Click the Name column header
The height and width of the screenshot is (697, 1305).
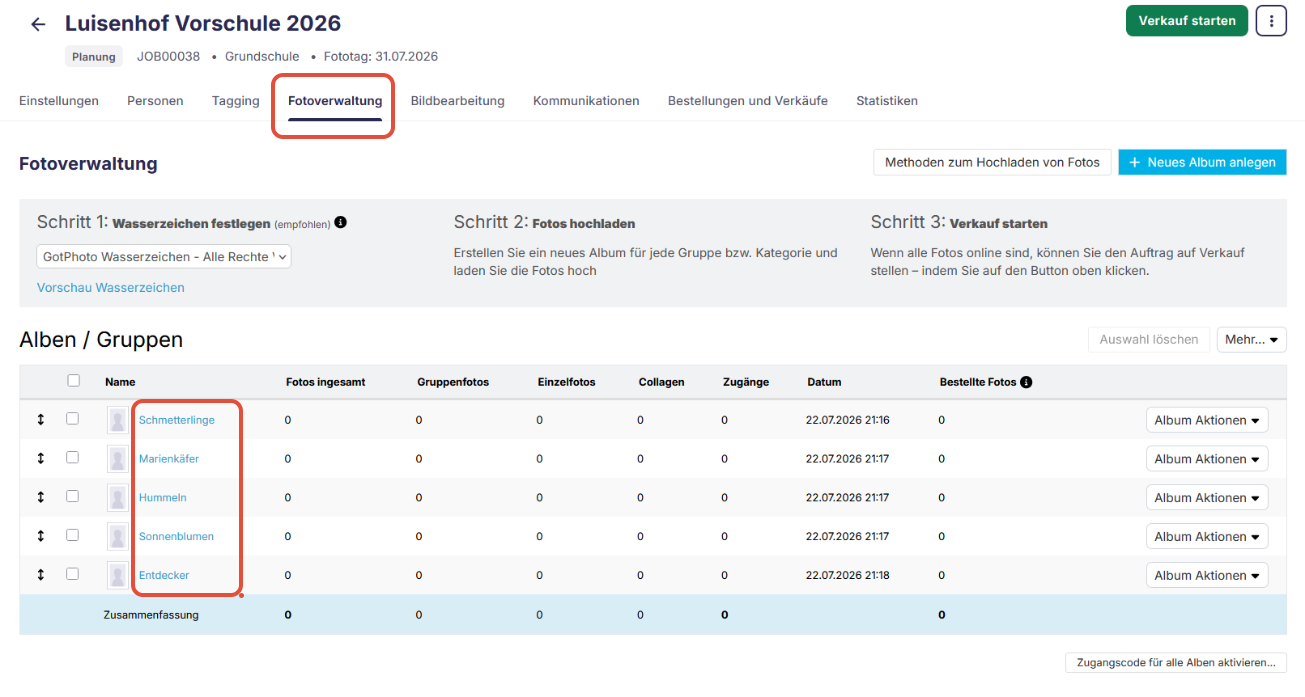tap(120, 382)
